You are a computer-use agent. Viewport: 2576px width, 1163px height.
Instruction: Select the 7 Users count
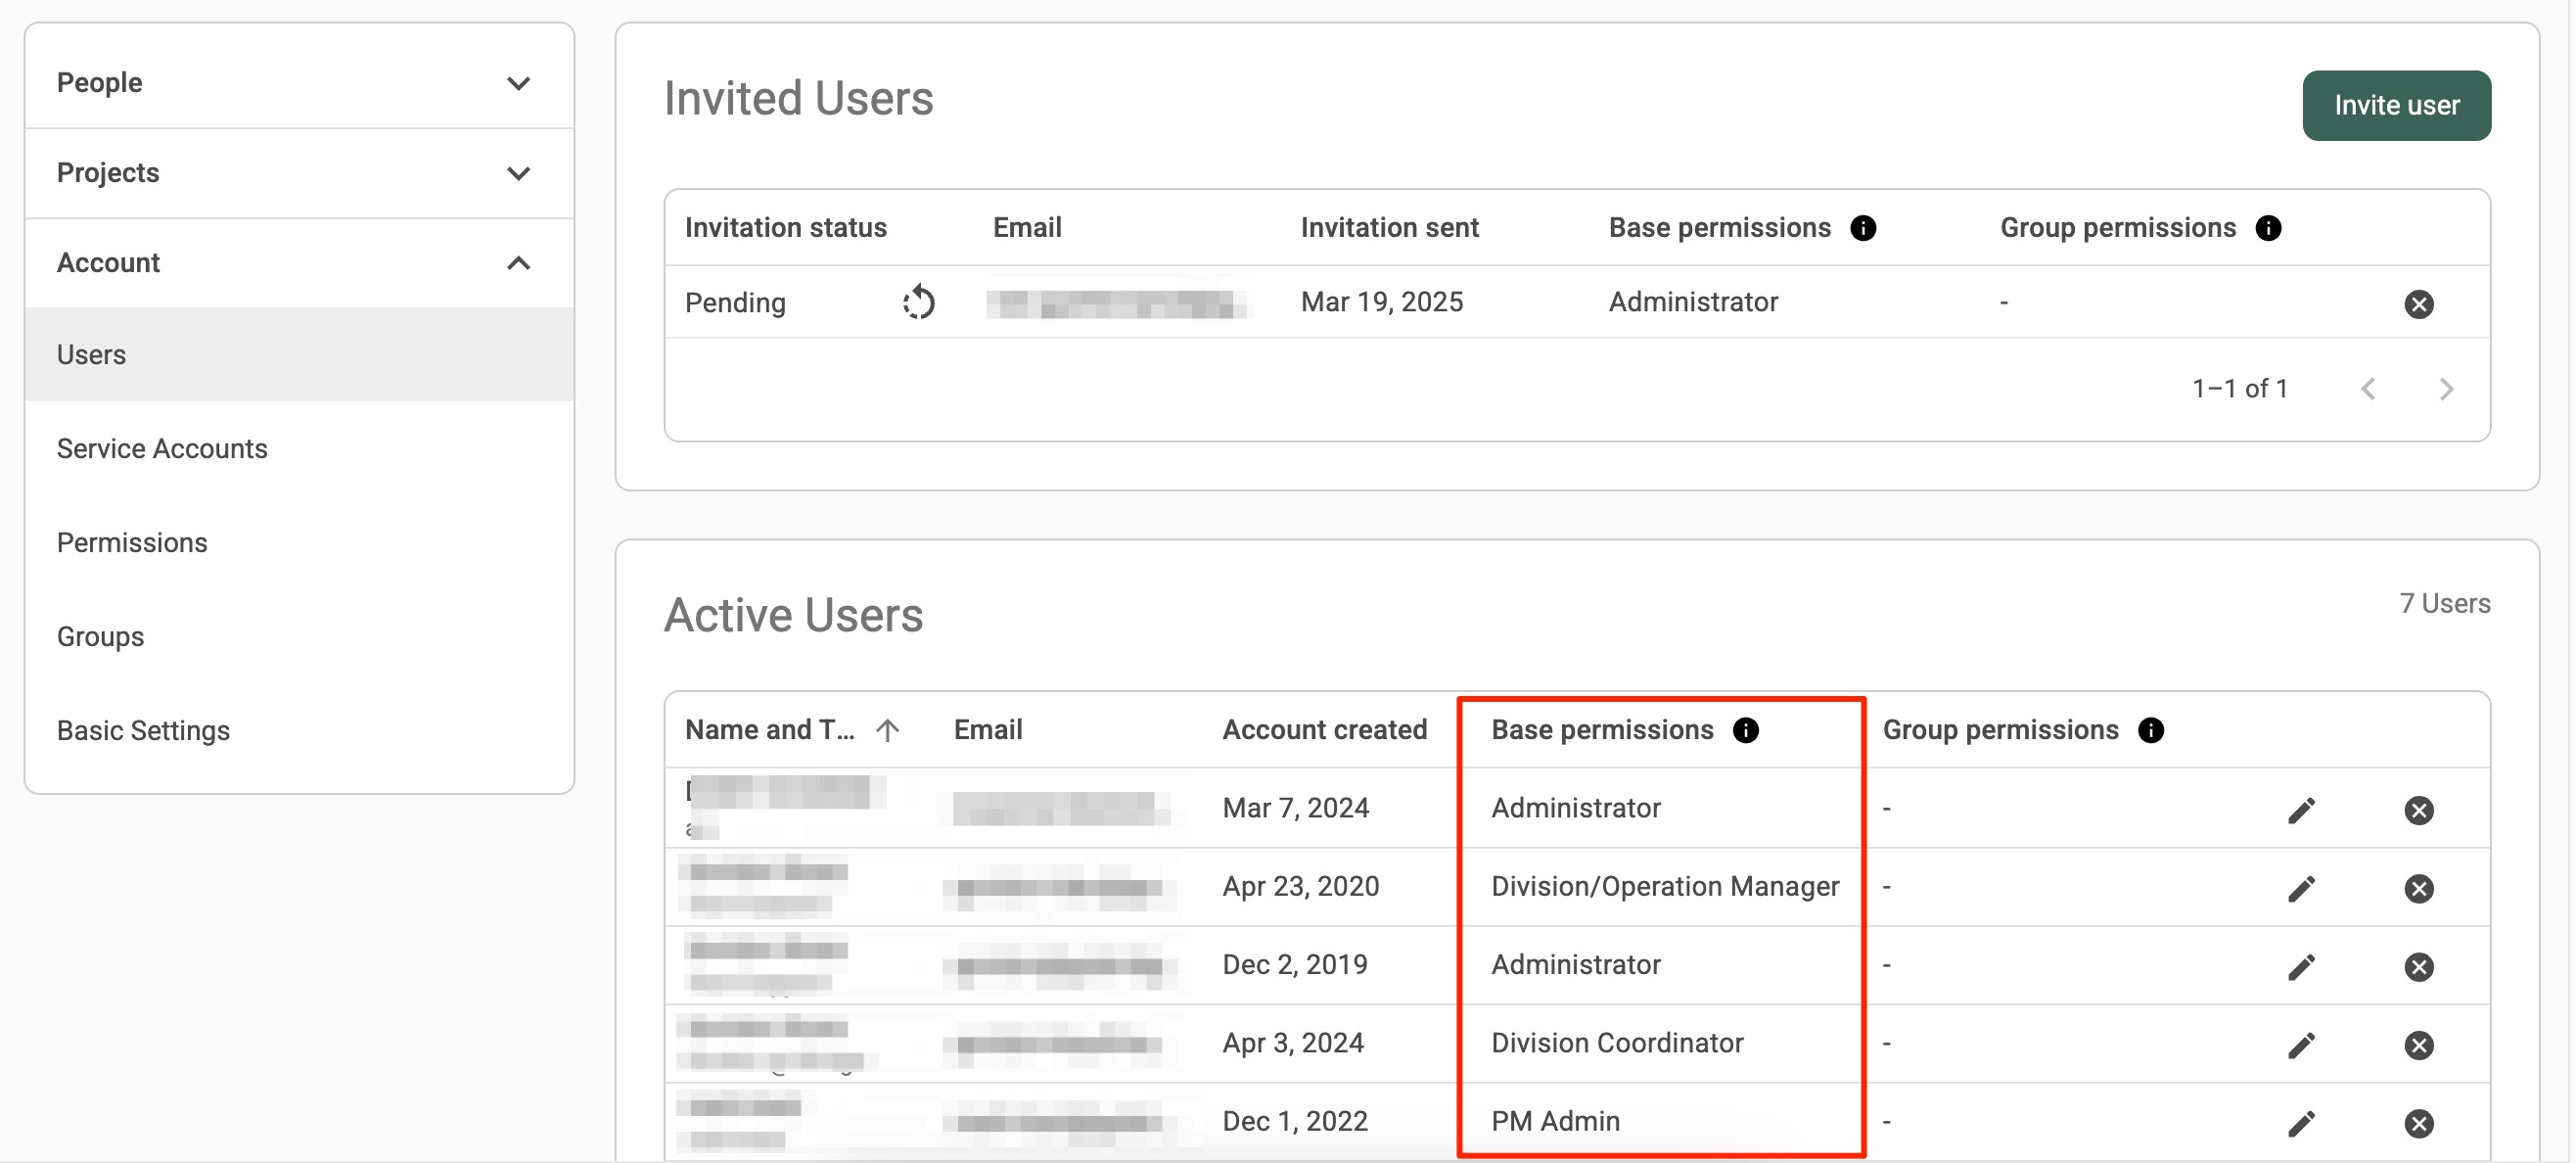[2445, 603]
